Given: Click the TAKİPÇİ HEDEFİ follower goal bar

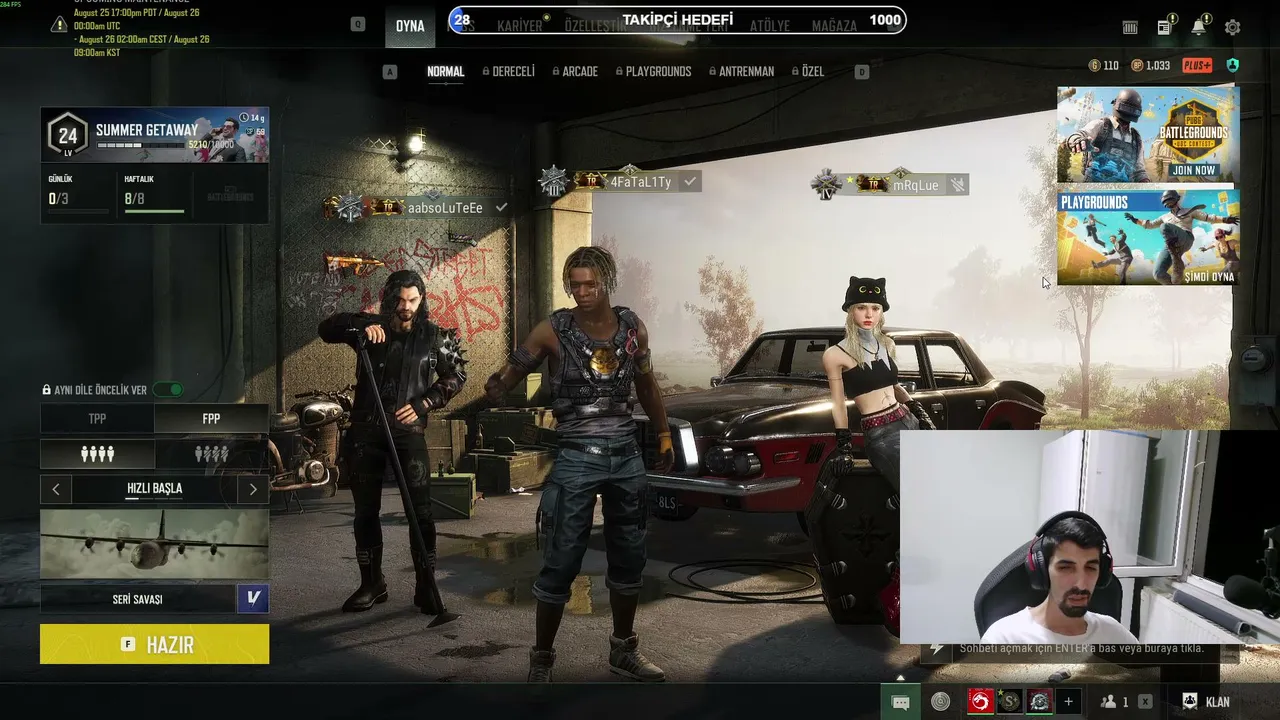Looking at the screenshot, I should [x=678, y=20].
